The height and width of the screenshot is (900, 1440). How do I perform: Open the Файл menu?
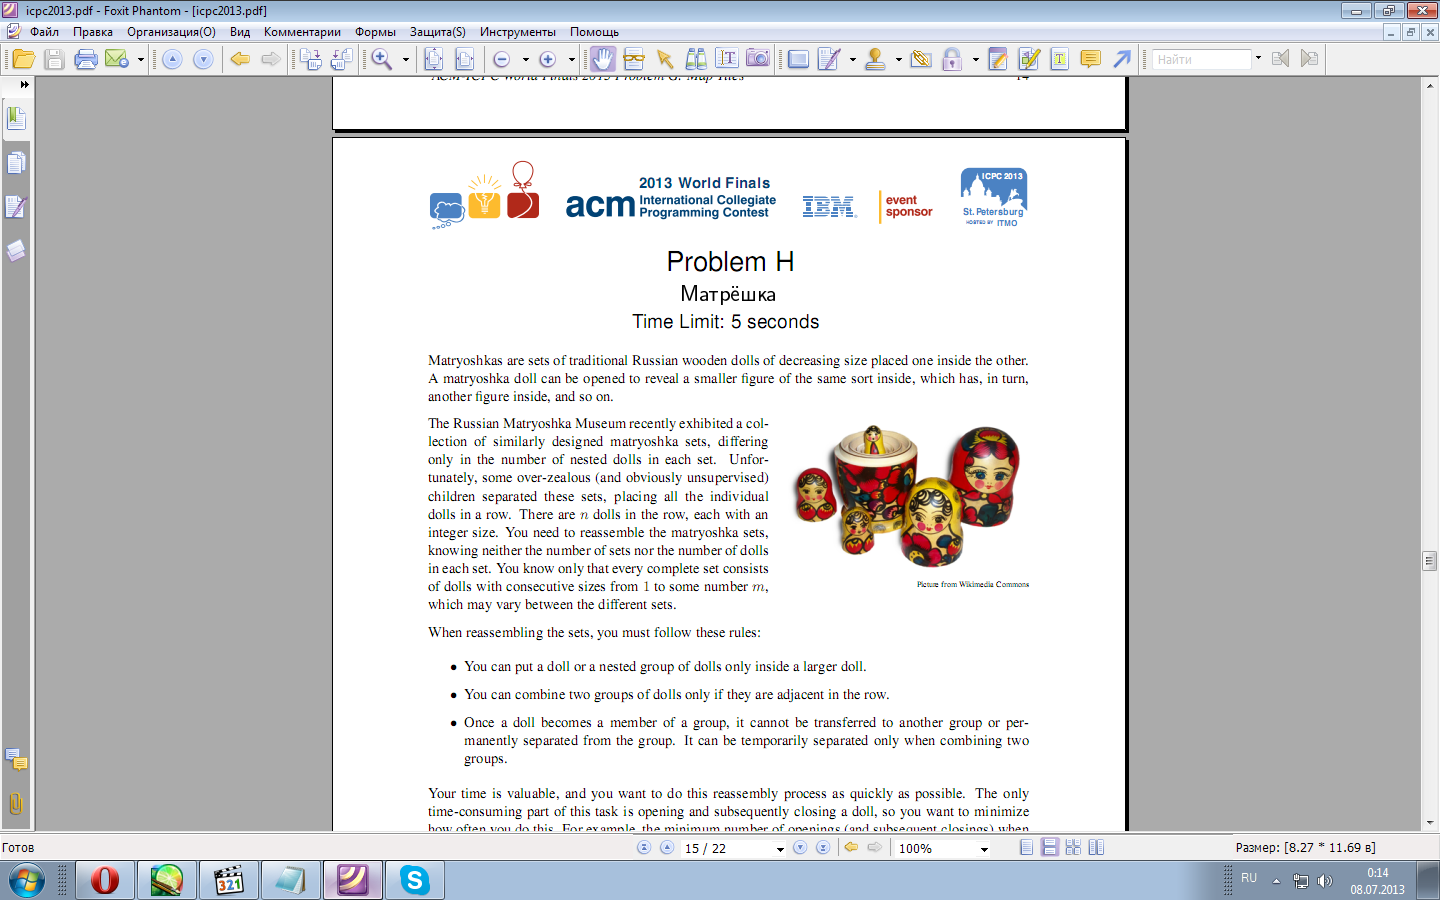coord(44,32)
